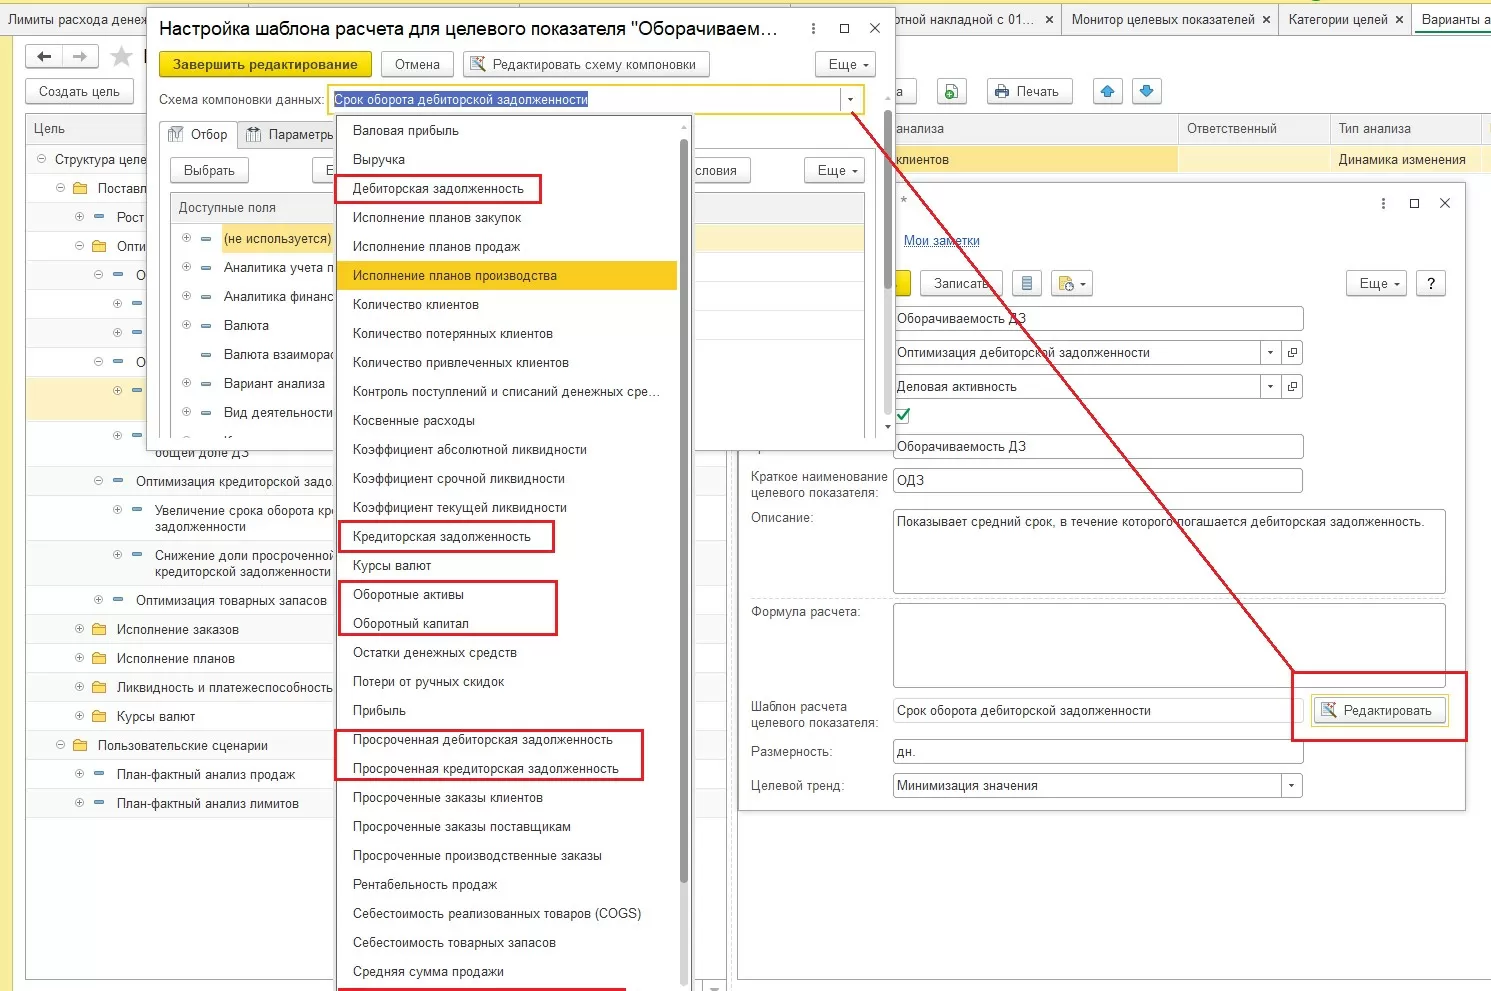Close the Категории целей tab
Image resolution: width=1491 pixels, height=991 pixels.
(1399, 19)
